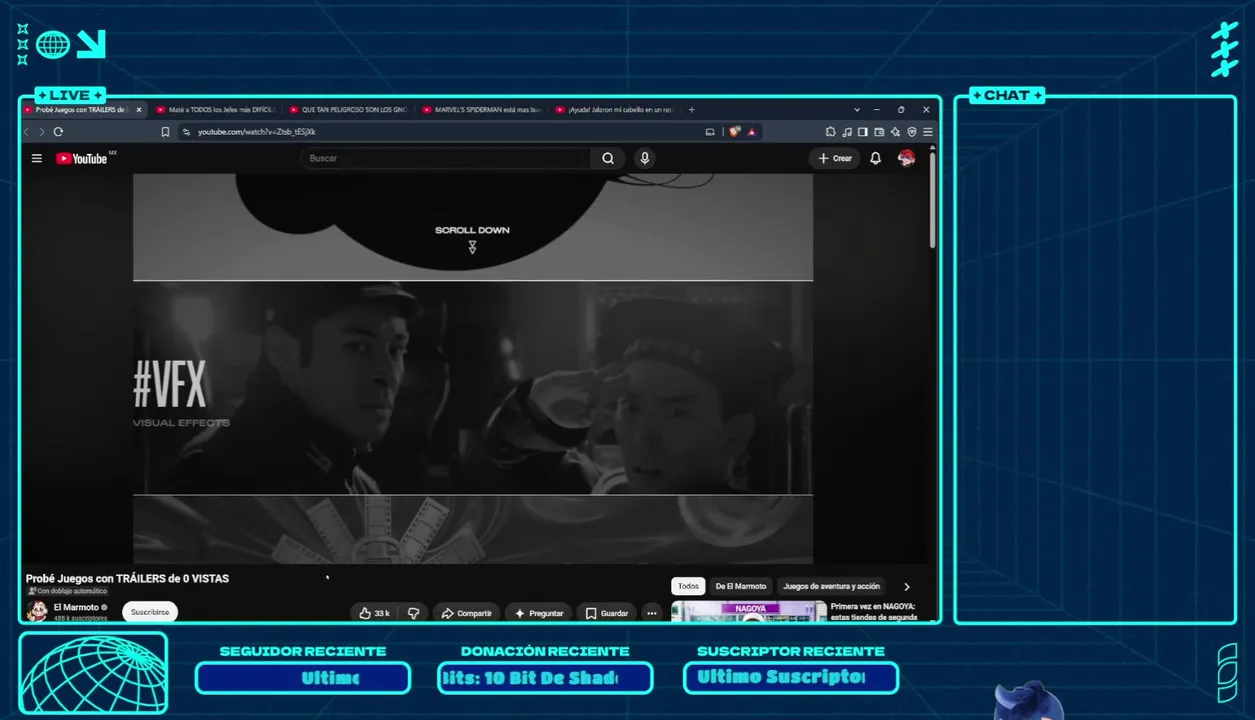Switch to 'MARVEL'S SPIDERMAN' tab
Image resolution: width=1255 pixels, height=720 pixels.
[x=481, y=109]
